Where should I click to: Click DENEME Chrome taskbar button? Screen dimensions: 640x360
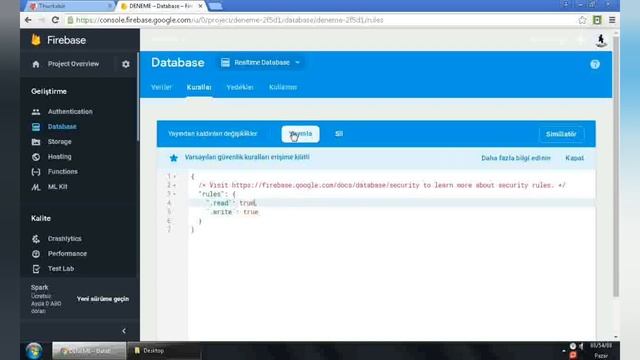pyautogui.click(x=89, y=351)
